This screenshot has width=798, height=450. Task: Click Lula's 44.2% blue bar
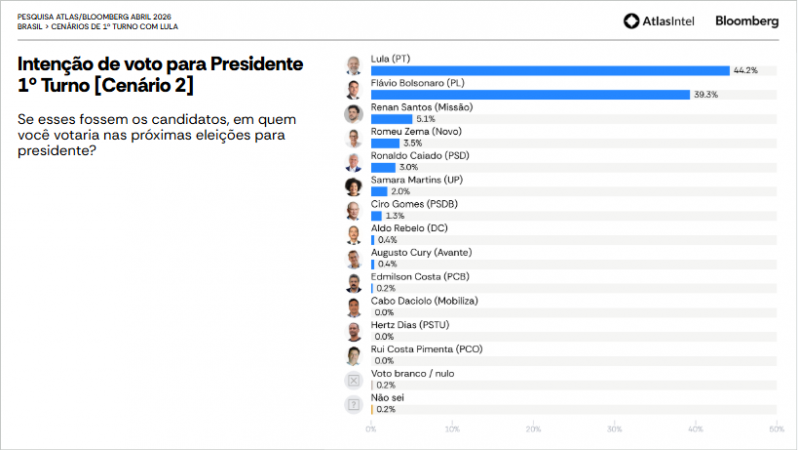[x=550, y=70]
